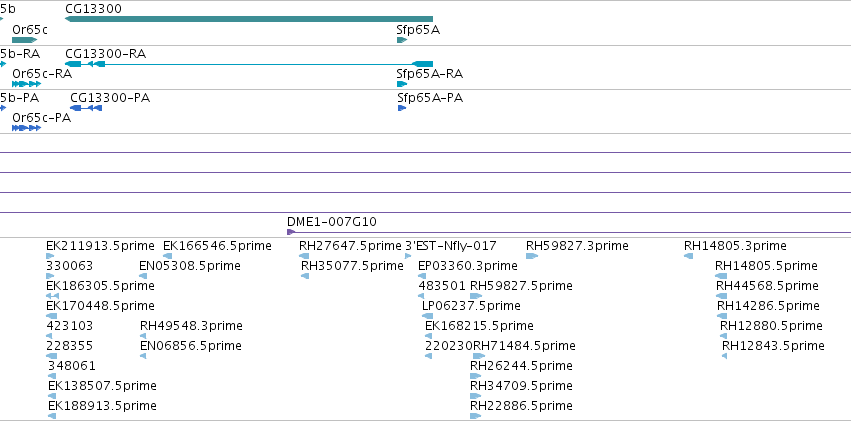Viewport: 851px width, 421px height.
Task: Select the RH26244.5prime EST glyph
Action: 476,377
